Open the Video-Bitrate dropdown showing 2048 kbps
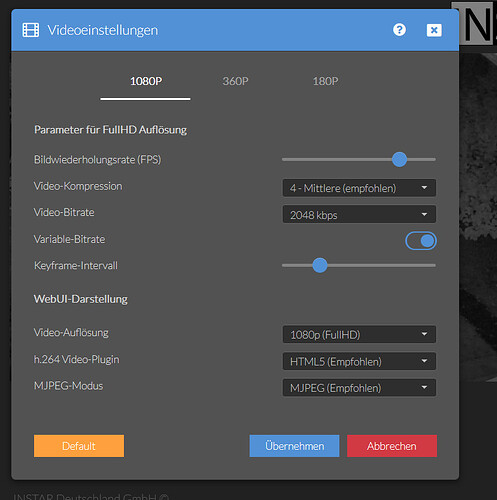The width and height of the screenshot is (497, 500). (359, 214)
